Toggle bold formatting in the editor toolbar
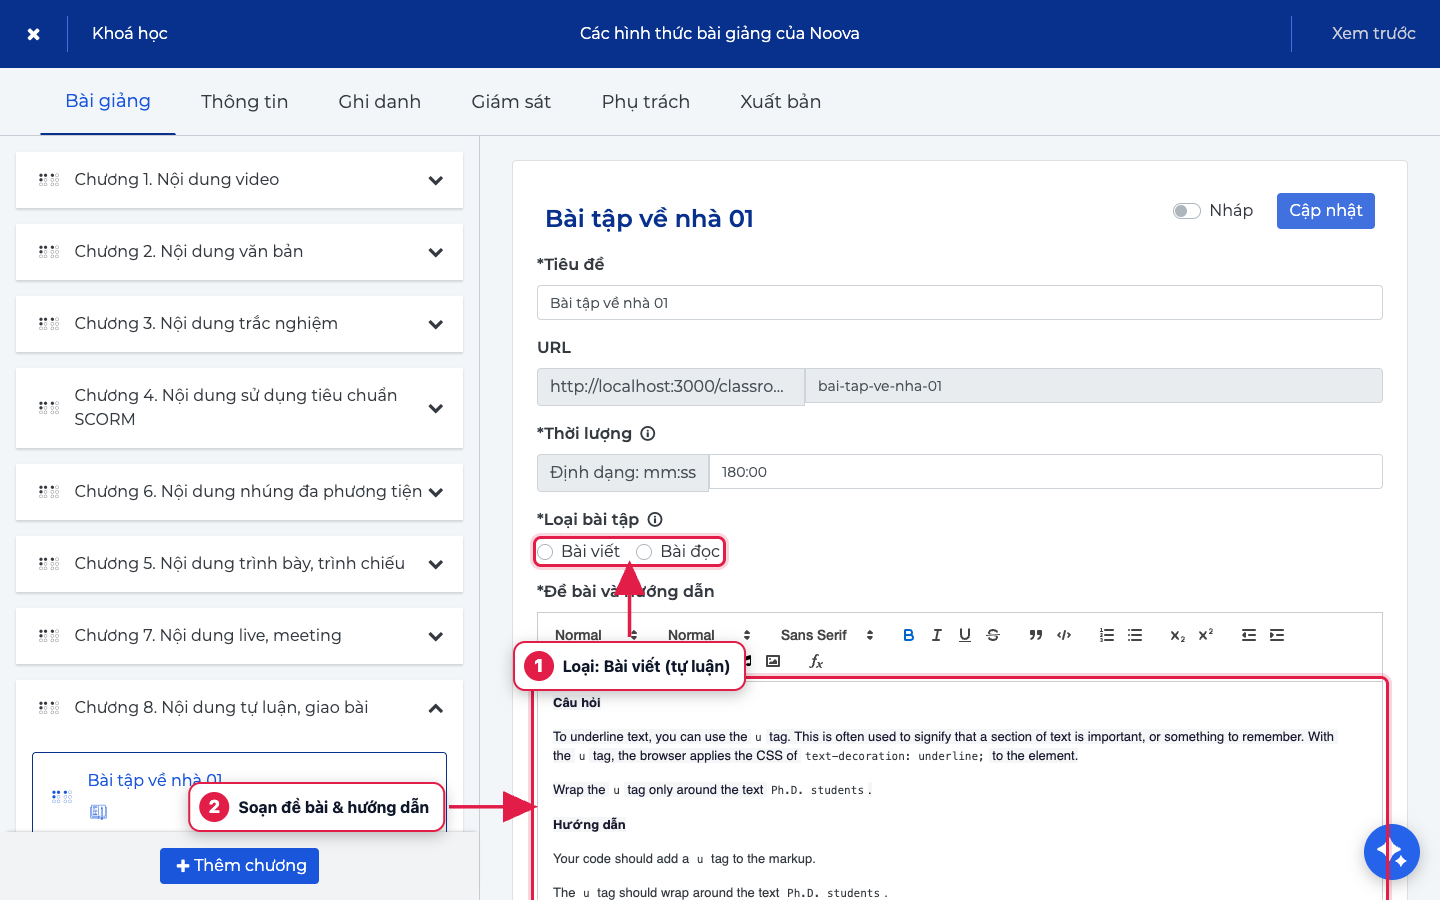The image size is (1440, 900). [908, 635]
